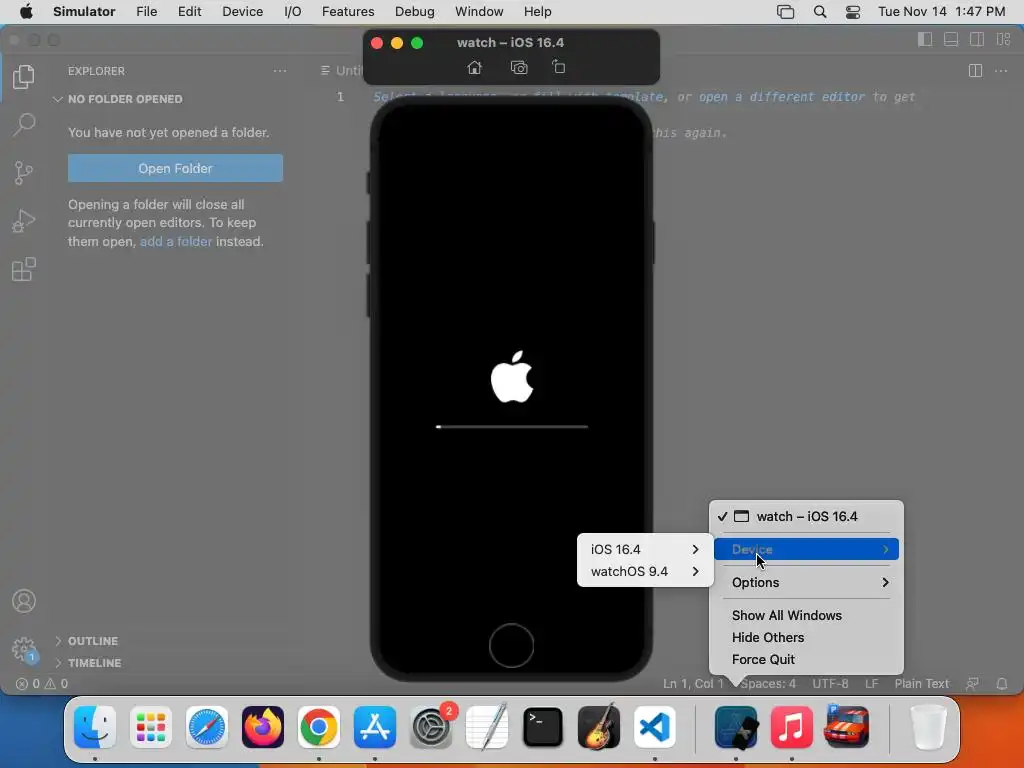This screenshot has height=768, width=1024.
Task: Open Finder in the Dock
Action: (95, 727)
